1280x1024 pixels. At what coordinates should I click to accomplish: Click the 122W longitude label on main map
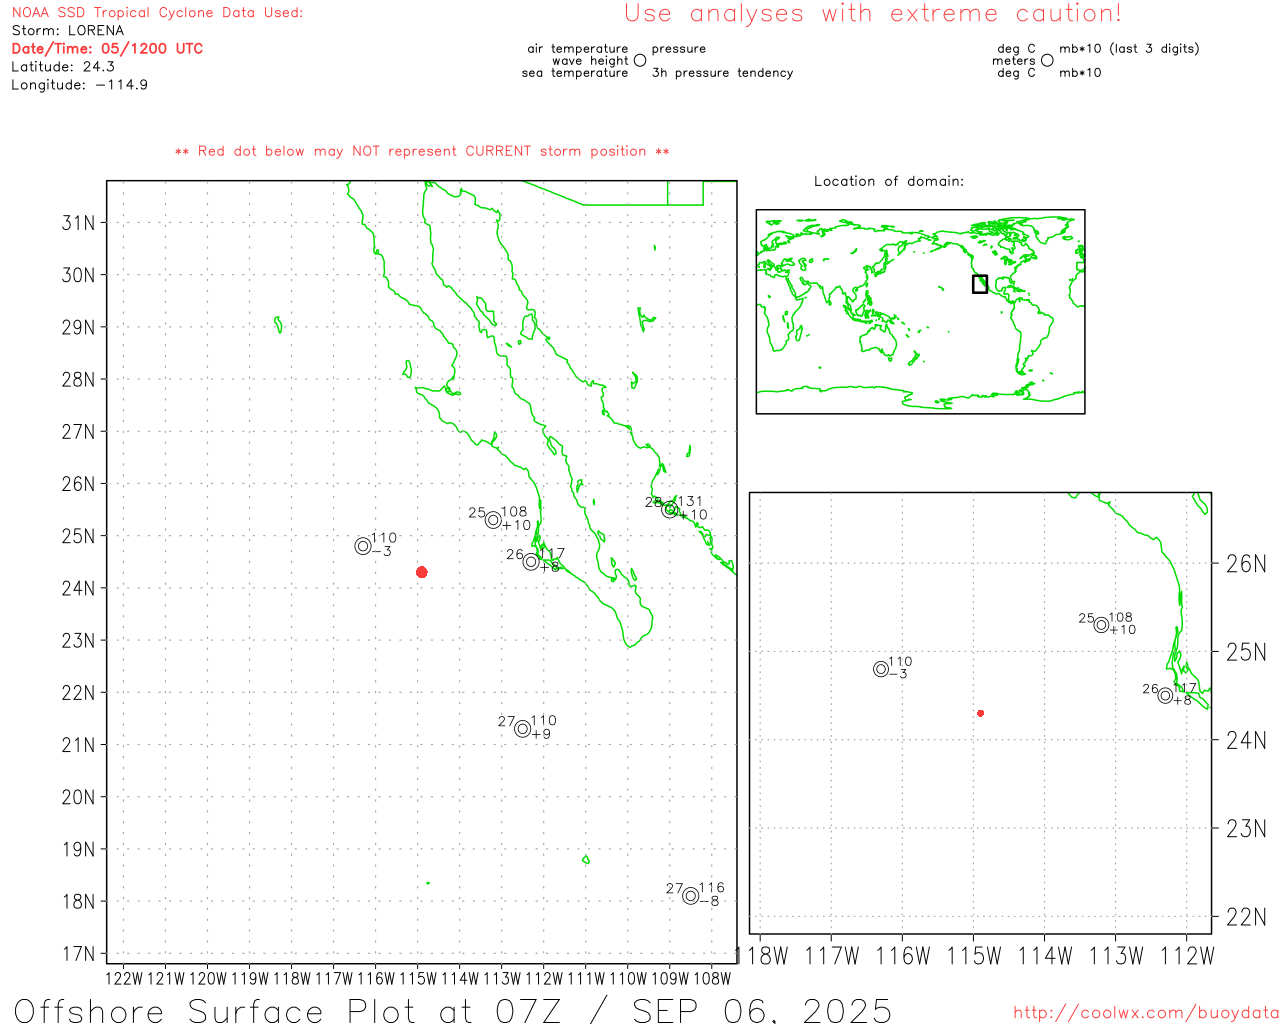pos(124,979)
